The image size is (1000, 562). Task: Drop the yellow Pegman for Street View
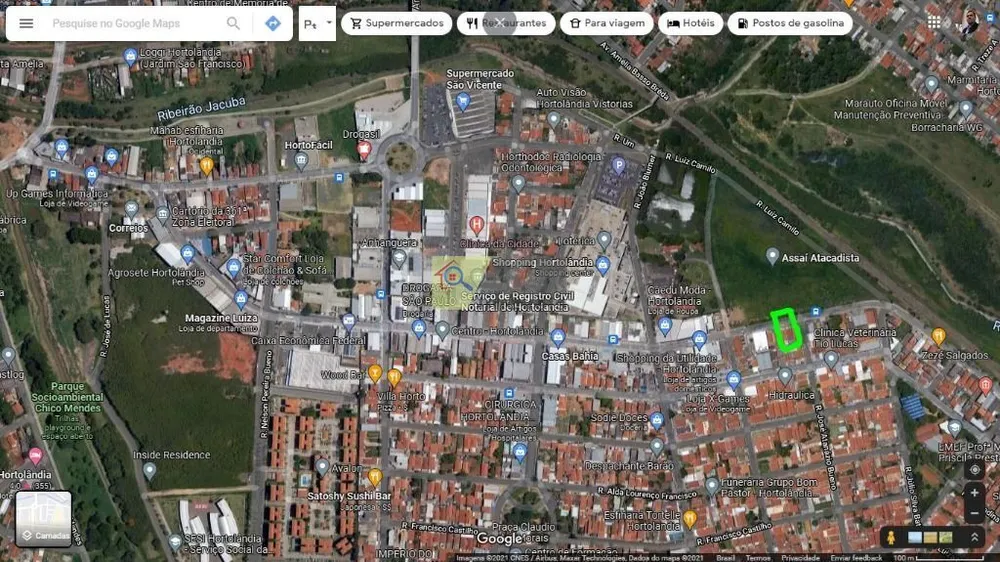tap(891, 537)
